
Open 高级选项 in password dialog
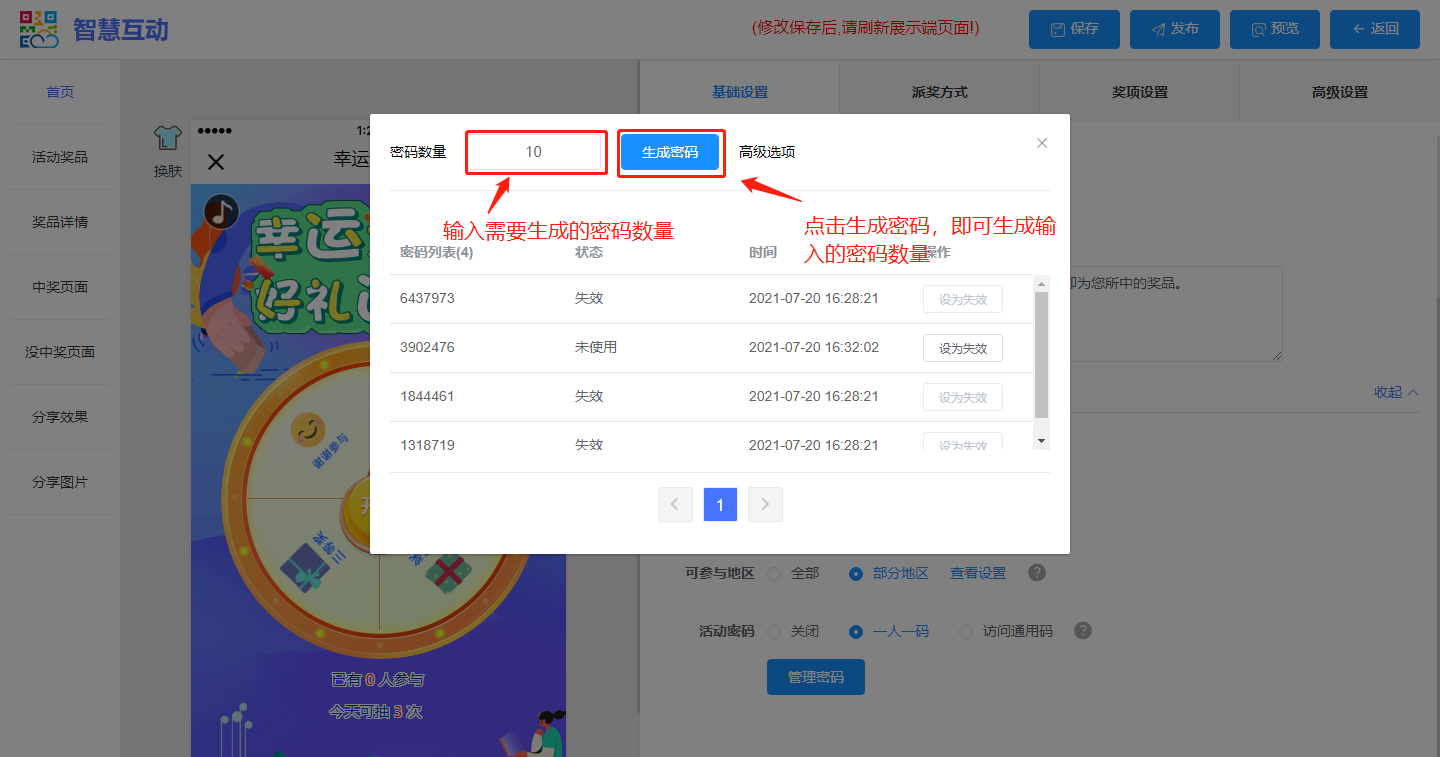pyautogui.click(x=767, y=152)
